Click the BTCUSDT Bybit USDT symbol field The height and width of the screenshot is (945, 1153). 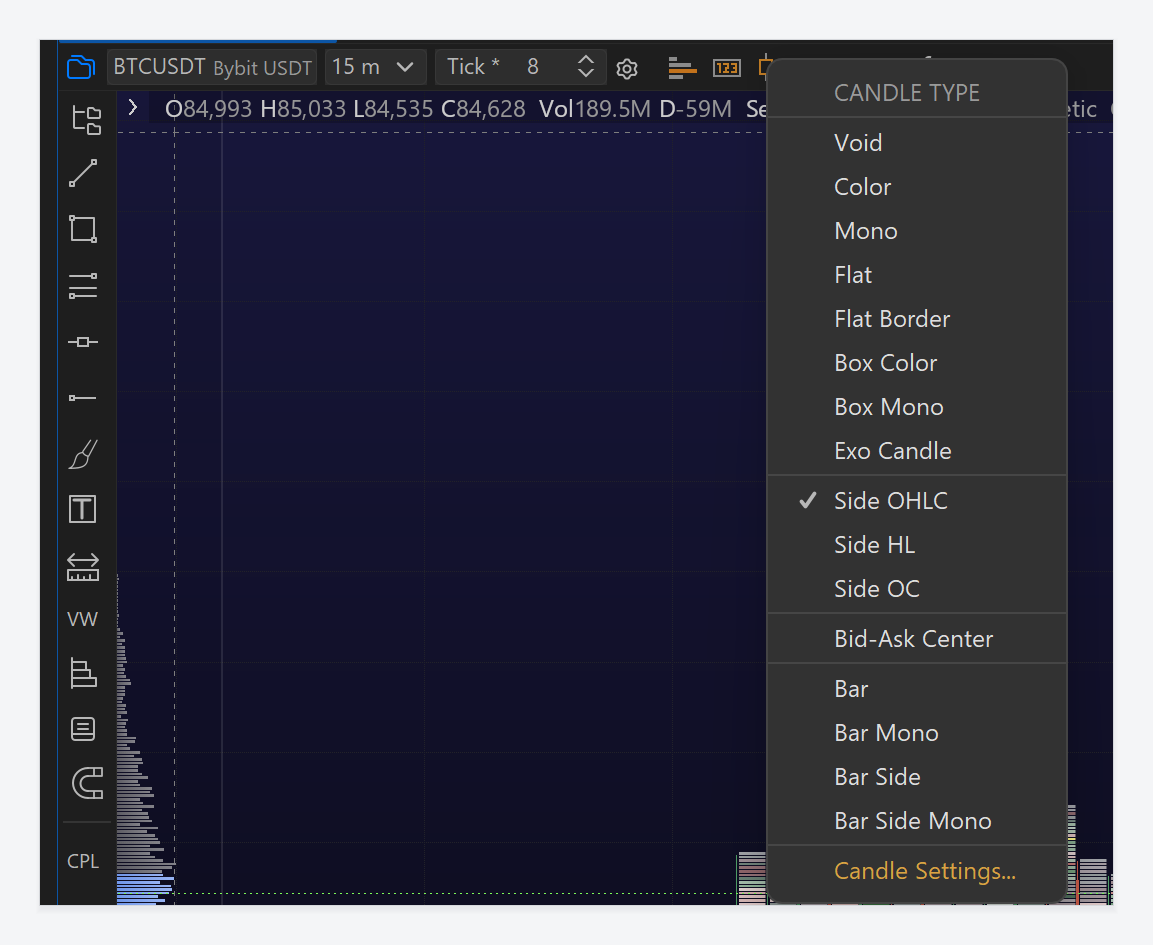(x=212, y=67)
